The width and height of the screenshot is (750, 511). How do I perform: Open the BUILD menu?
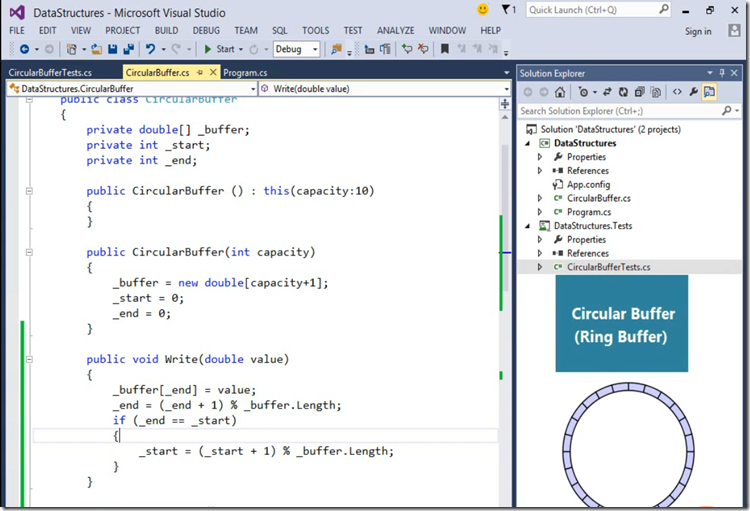point(166,31)
